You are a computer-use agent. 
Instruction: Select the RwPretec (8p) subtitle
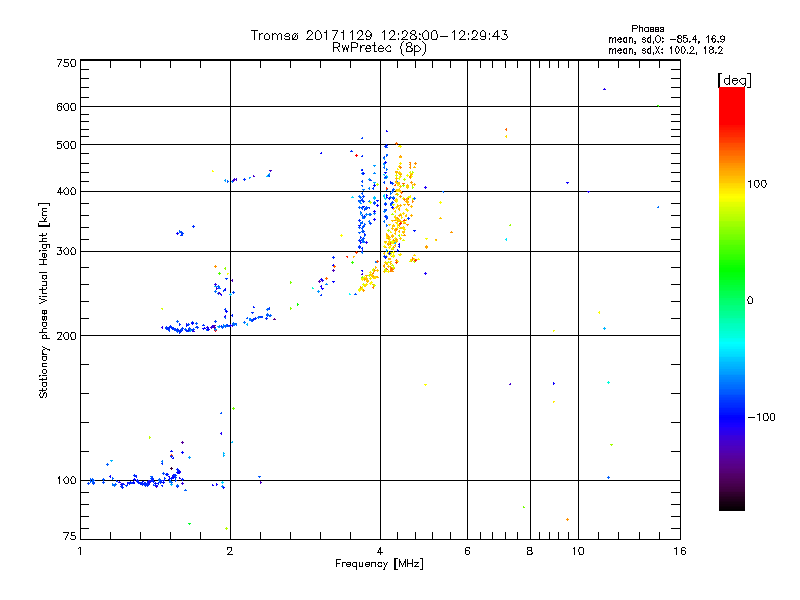379,48
